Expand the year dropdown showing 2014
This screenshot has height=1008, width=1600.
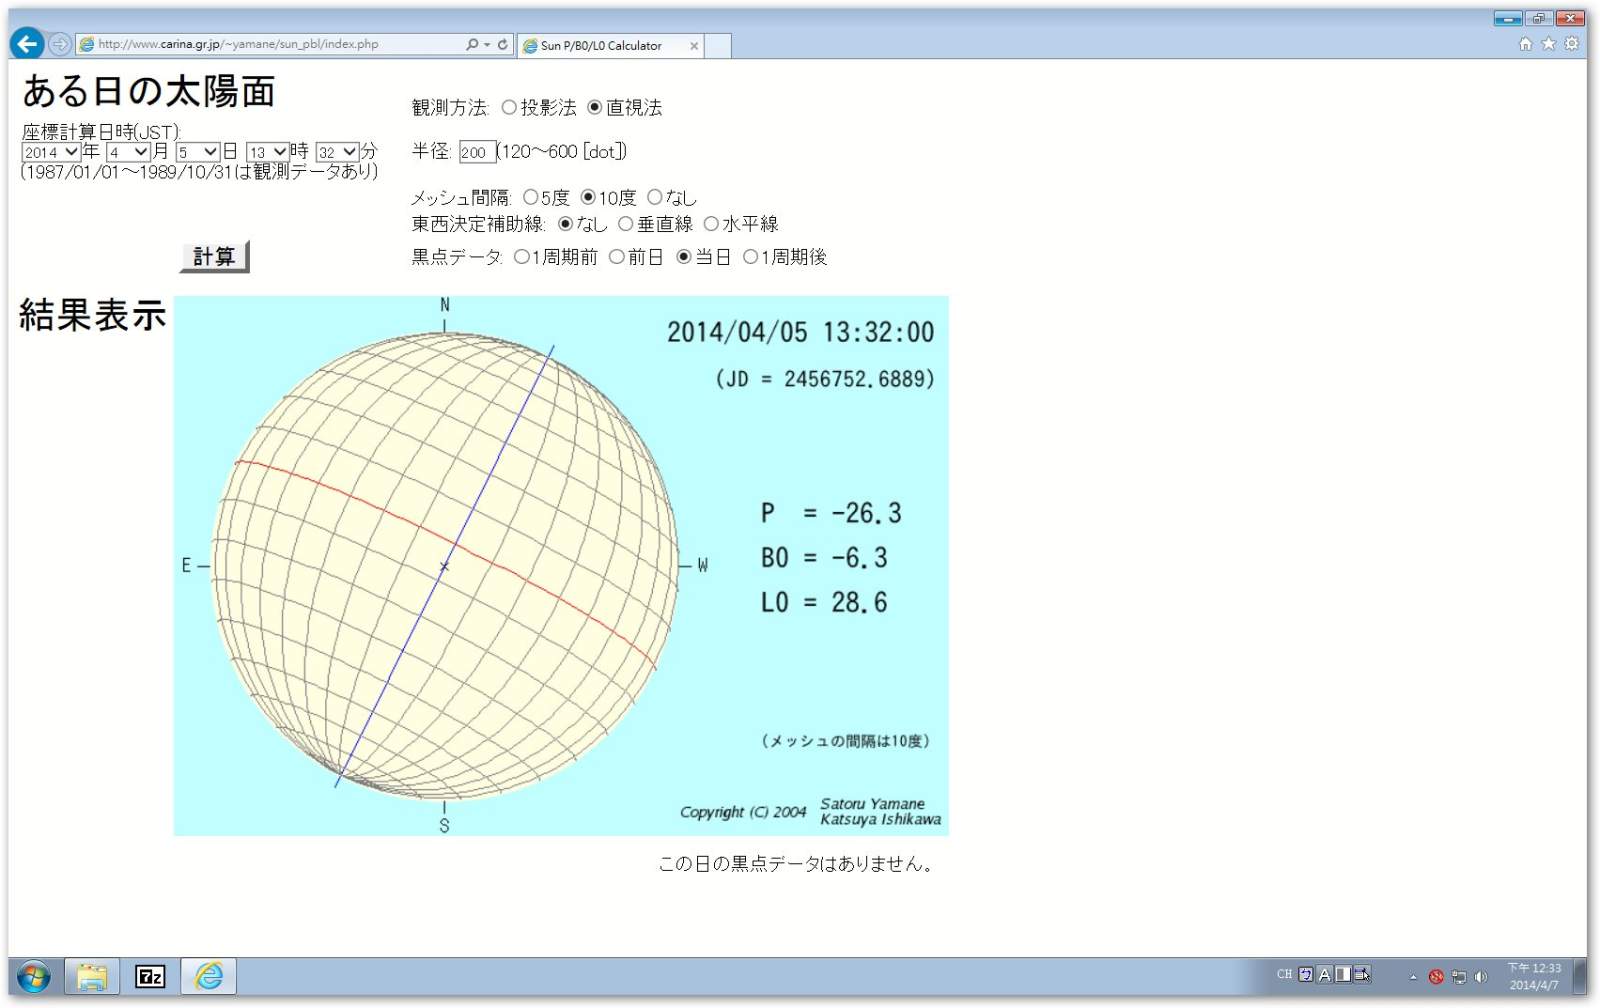pyautogui.click(x=51, y=152)
